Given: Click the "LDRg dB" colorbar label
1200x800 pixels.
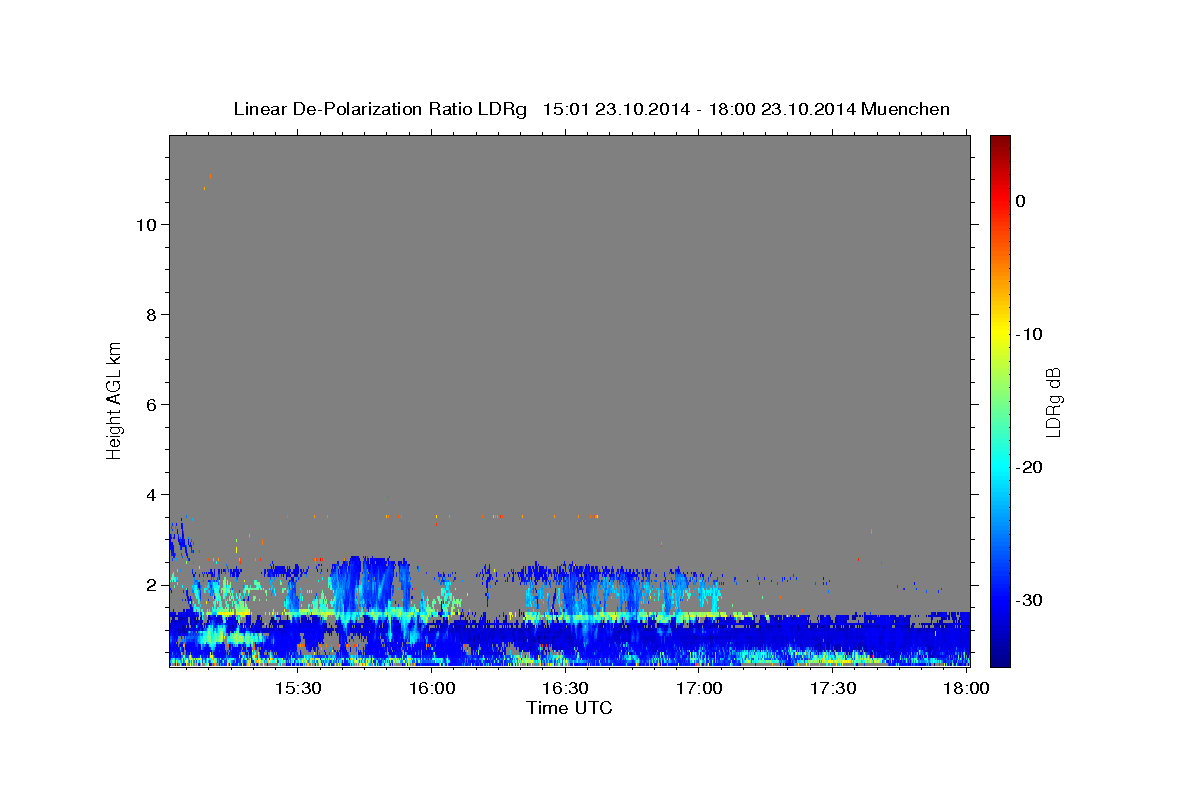Looking at the screenshot, I should tap(1053, 402).
